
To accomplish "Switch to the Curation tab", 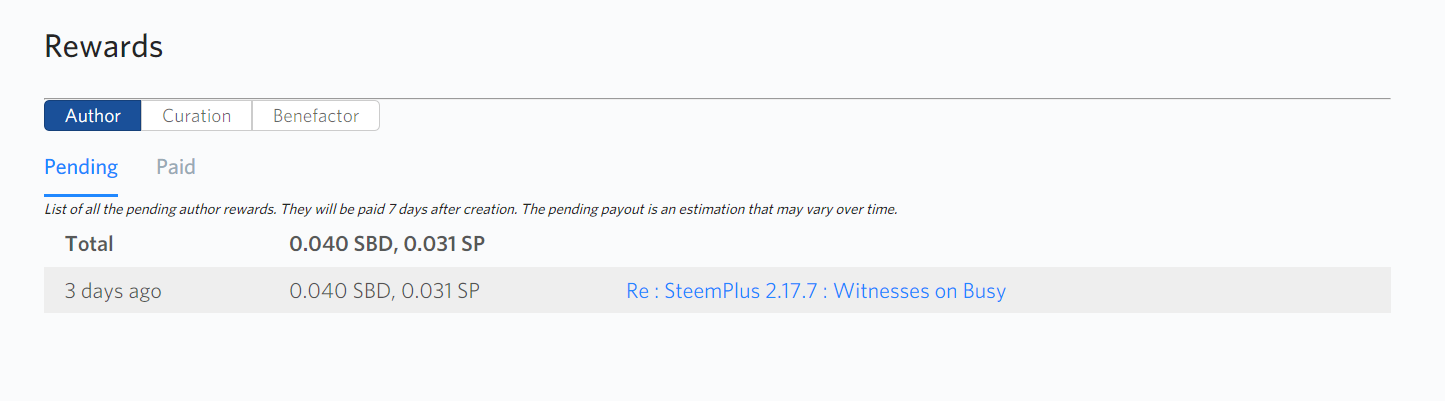I will tap(196, 116).
